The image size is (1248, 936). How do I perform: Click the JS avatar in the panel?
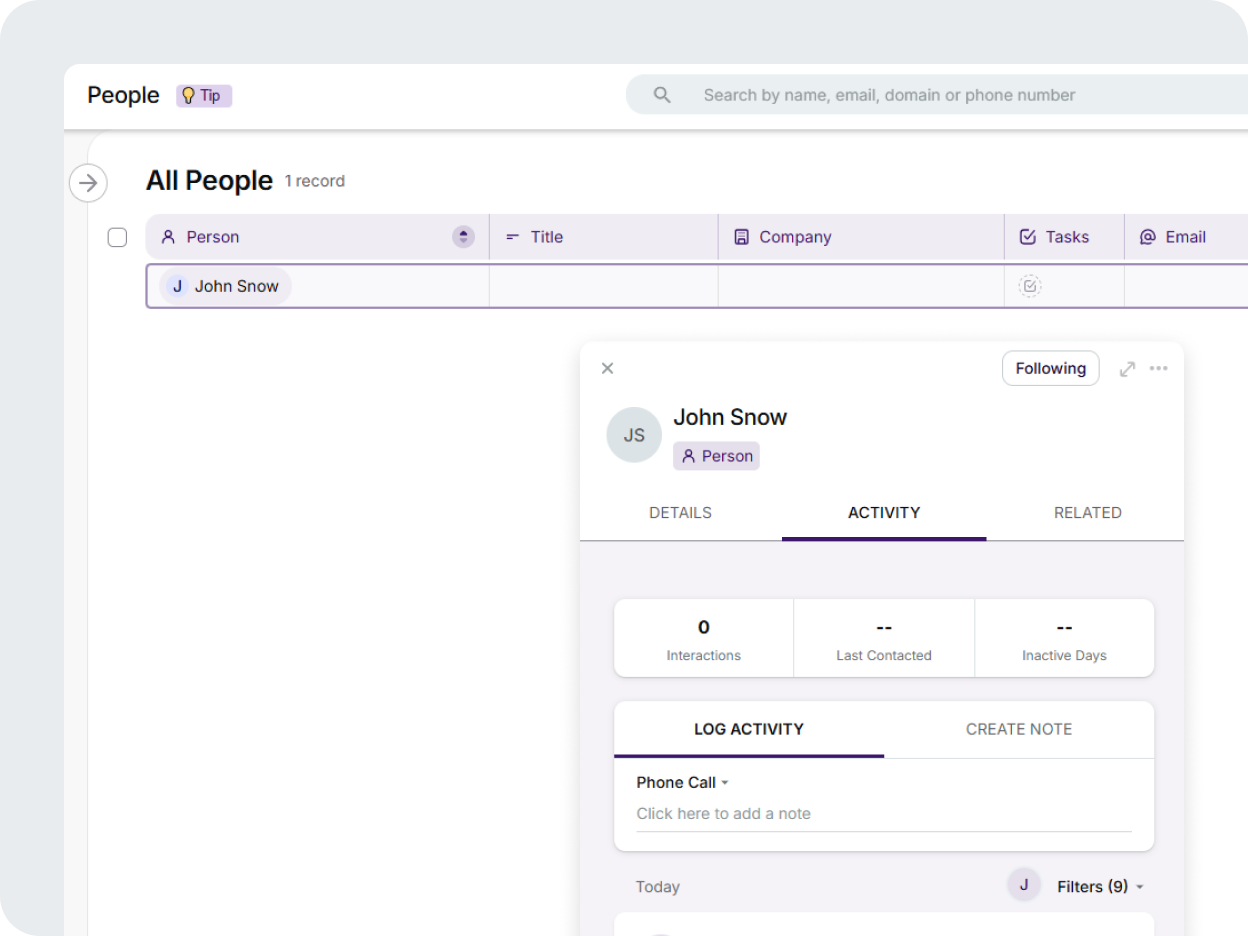pyautogui.click(x=634, y=435)
